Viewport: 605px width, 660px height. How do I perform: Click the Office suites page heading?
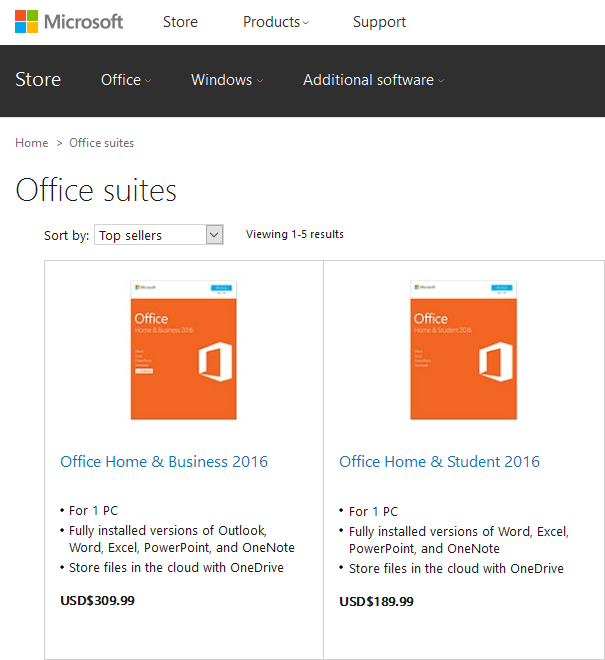[x=96, y=190]
